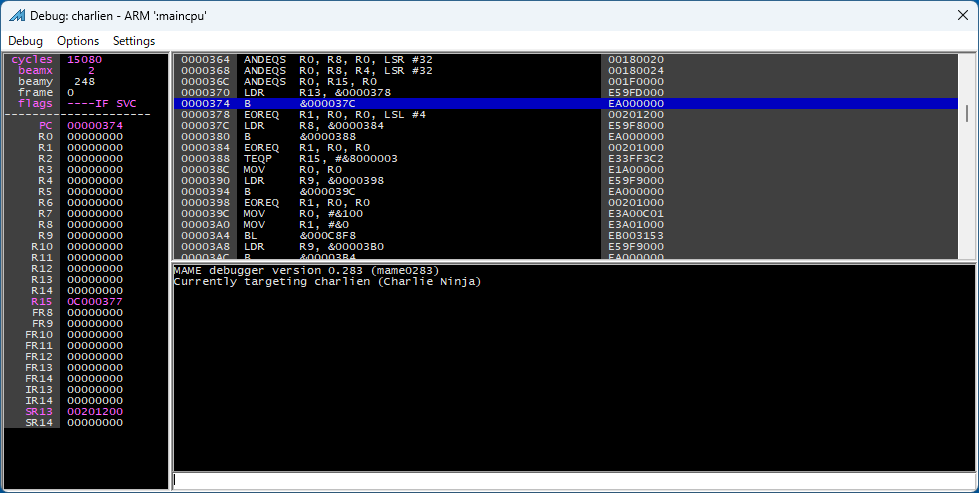979x493 pixels.
Task: Open the Settings menu
Action: coord(134,41)
